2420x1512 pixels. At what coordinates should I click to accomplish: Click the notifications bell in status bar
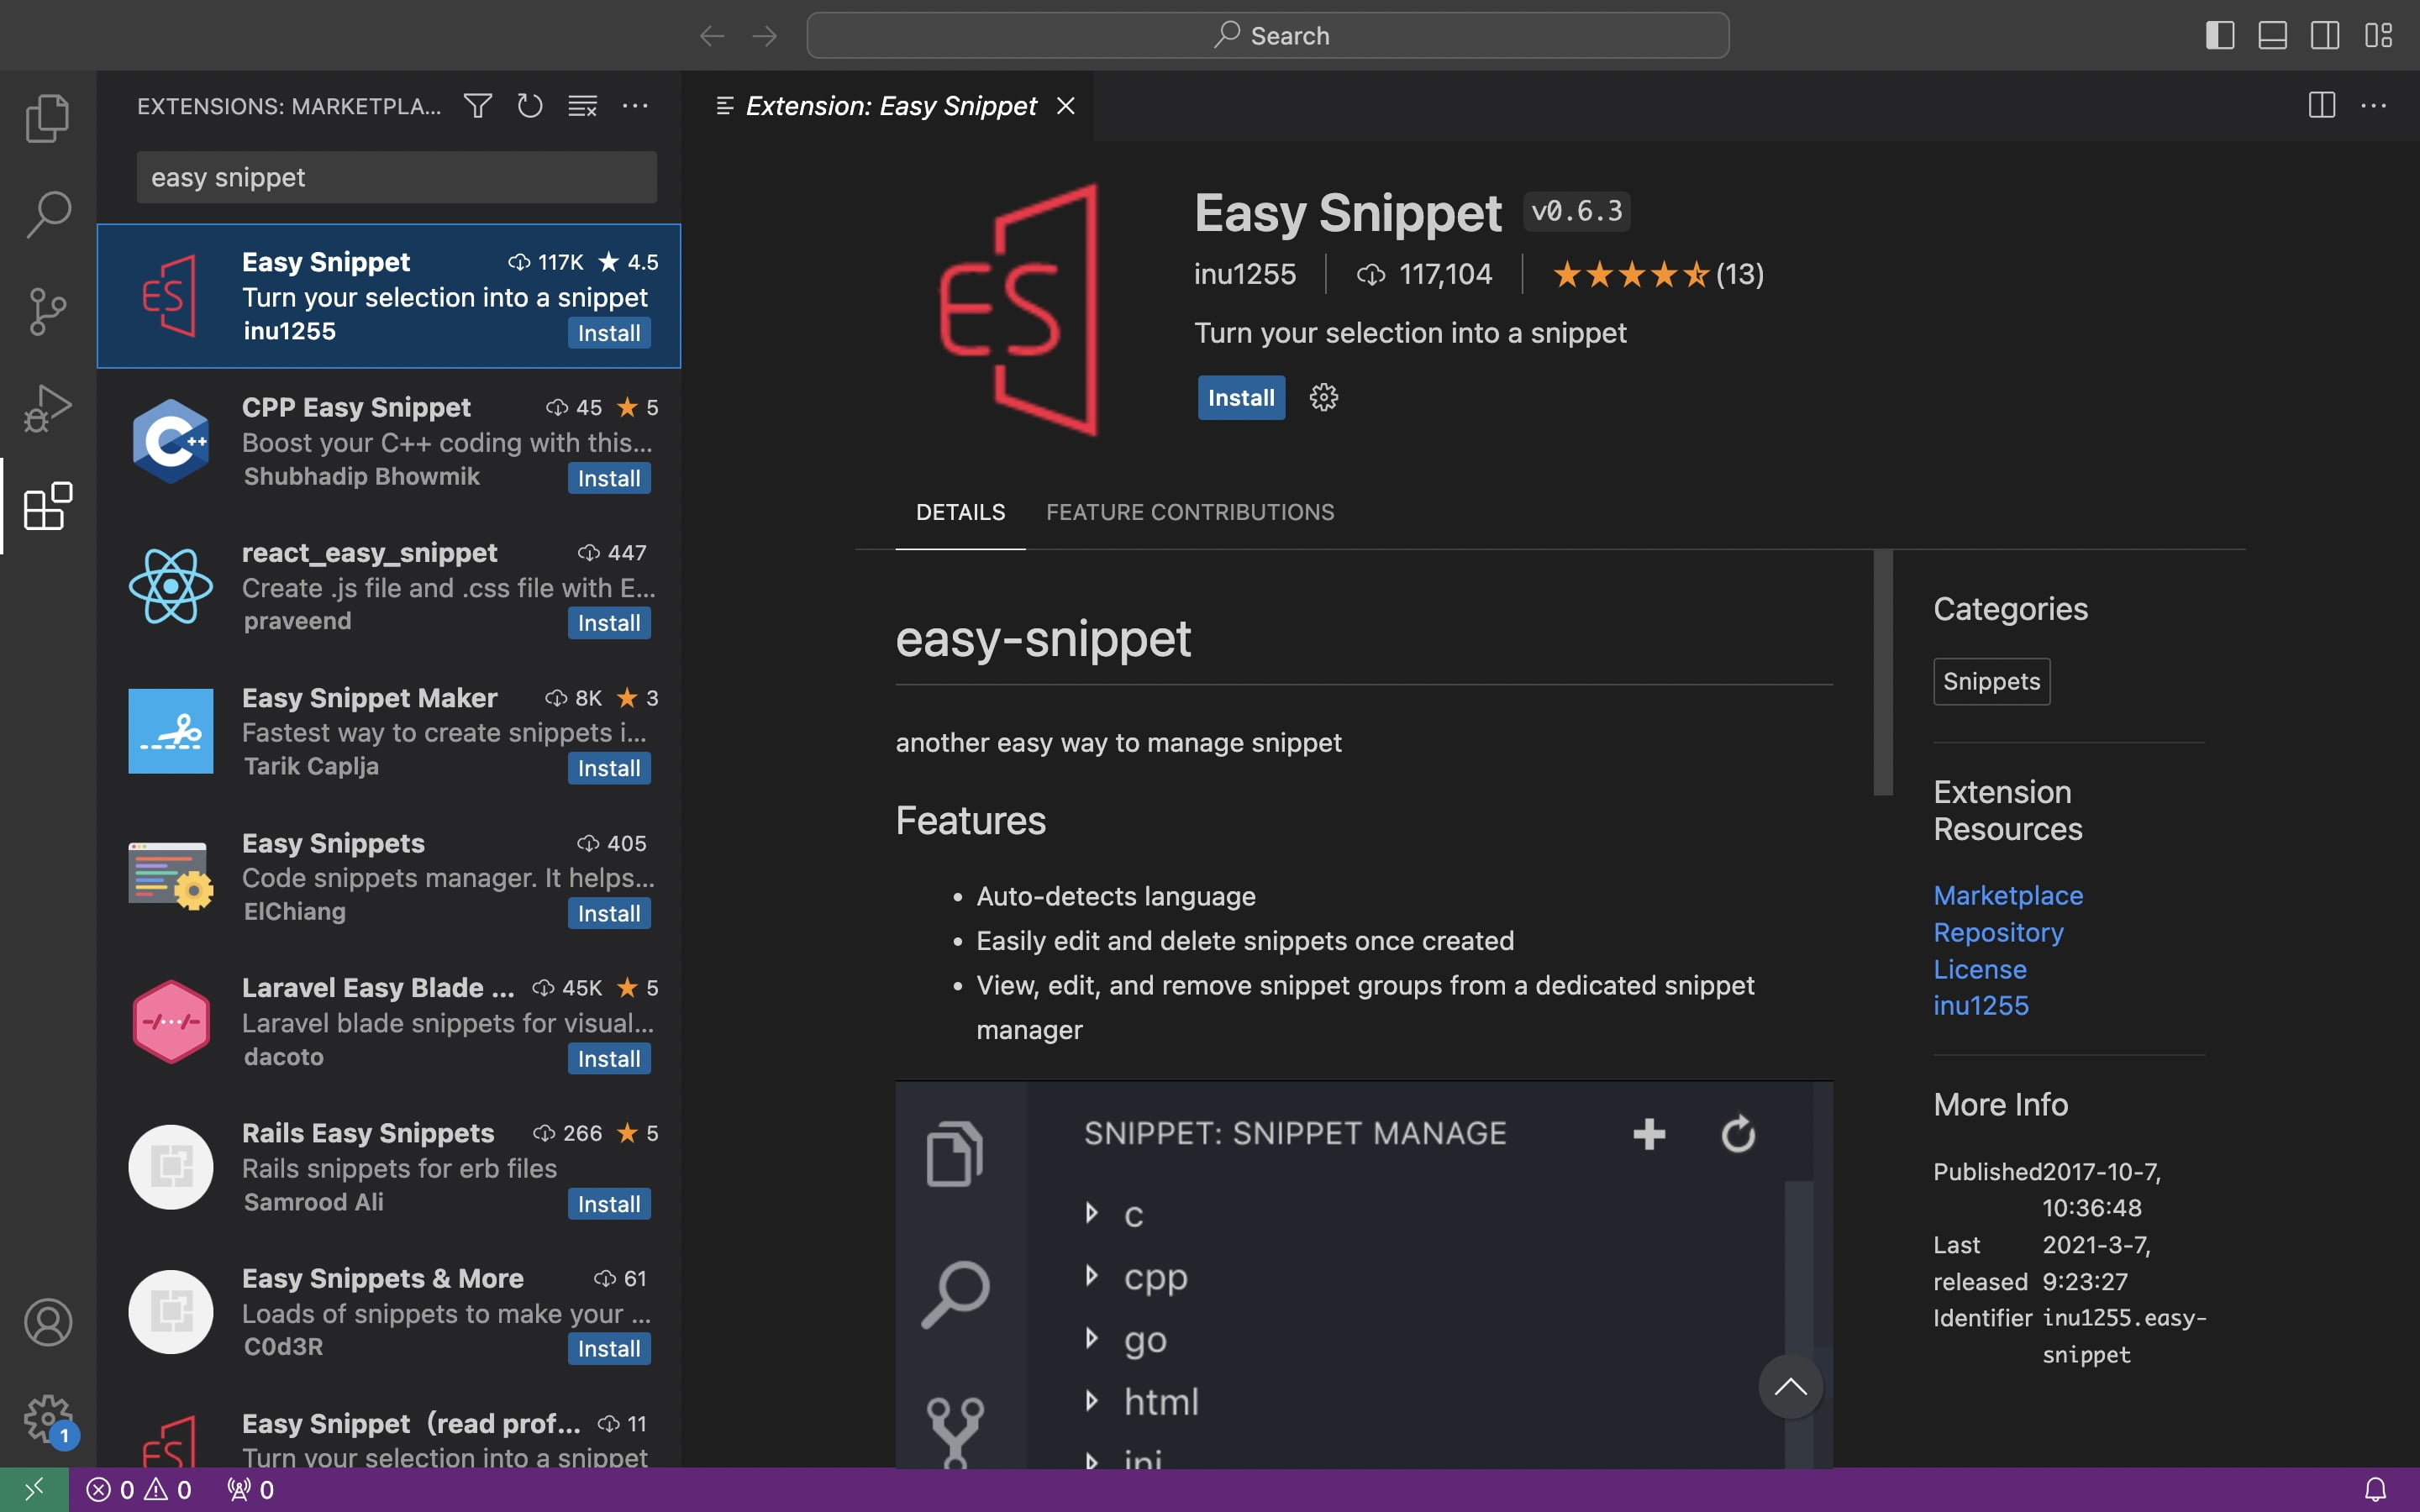coord(2375,1490)
